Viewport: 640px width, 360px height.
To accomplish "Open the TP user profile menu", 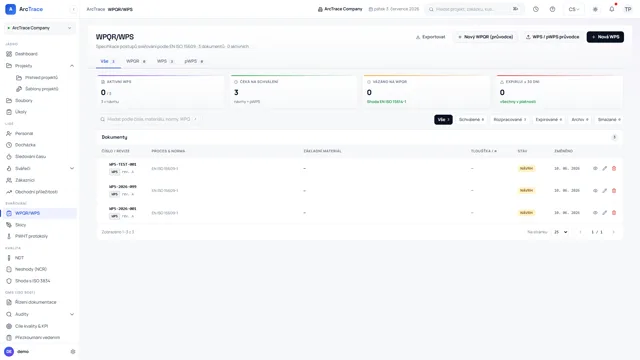I will click(628, 9).
